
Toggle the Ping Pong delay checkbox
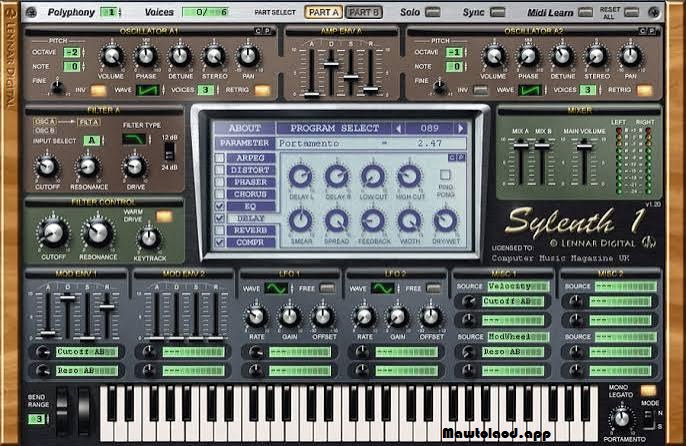point(445,175)
